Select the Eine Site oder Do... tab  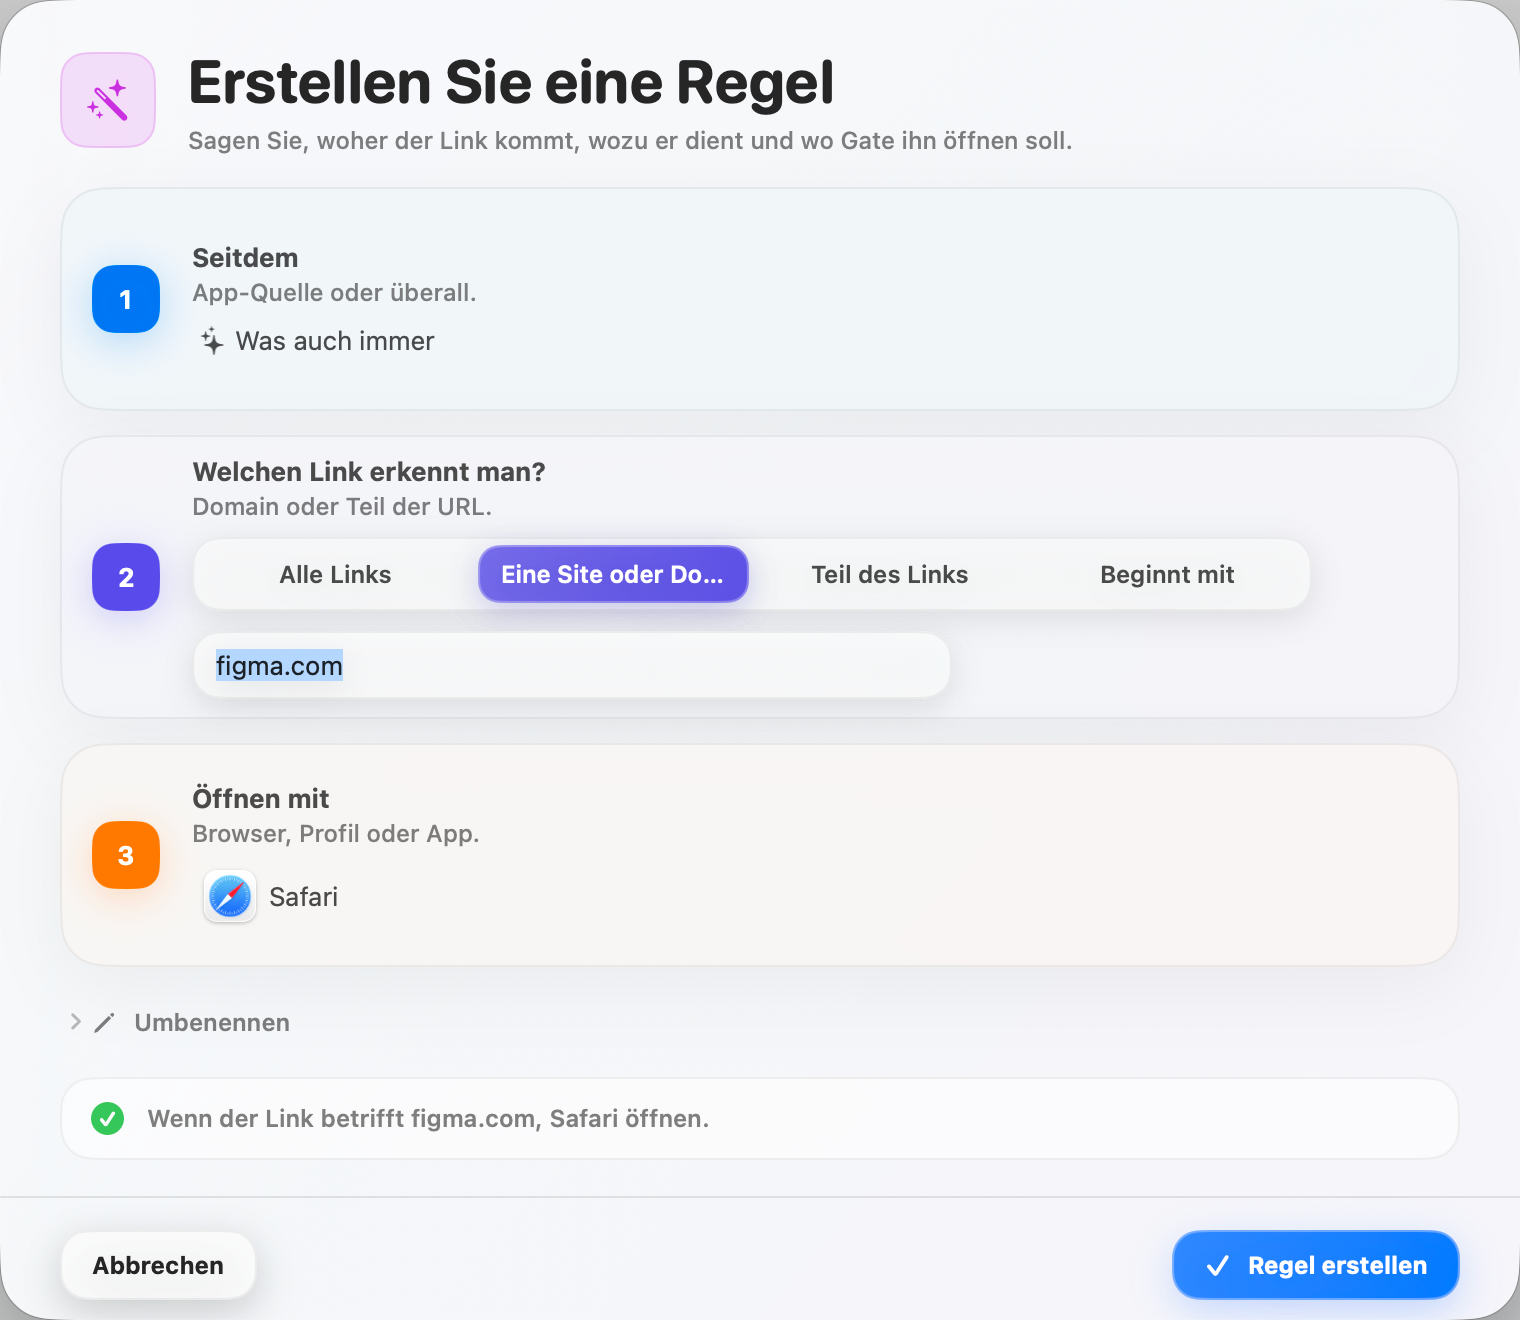point(613,575)
